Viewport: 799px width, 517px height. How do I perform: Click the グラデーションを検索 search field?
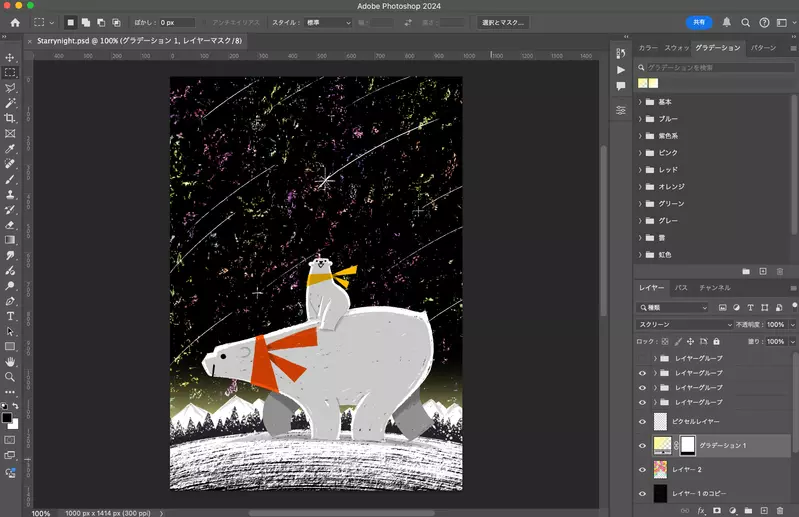coord(714,67)
